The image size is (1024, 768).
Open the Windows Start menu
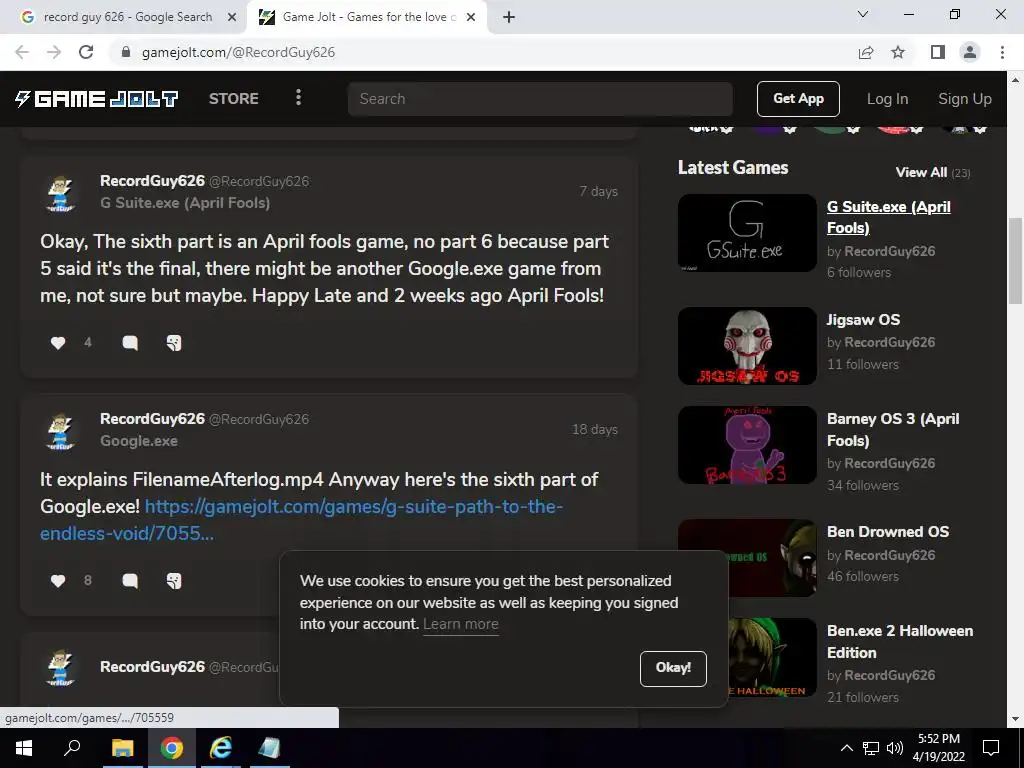(x=24, y=748)
